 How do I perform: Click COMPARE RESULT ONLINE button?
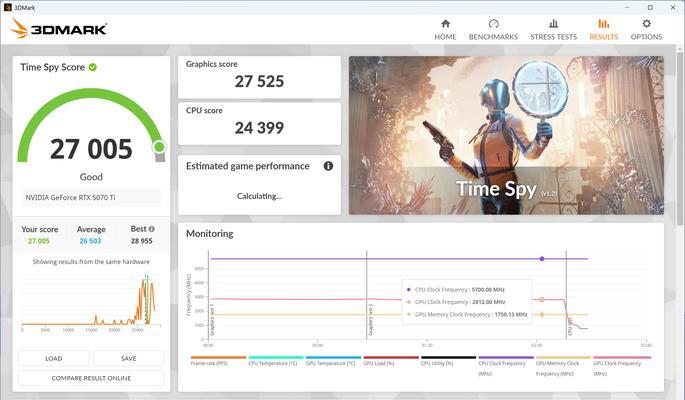(91, 378)
